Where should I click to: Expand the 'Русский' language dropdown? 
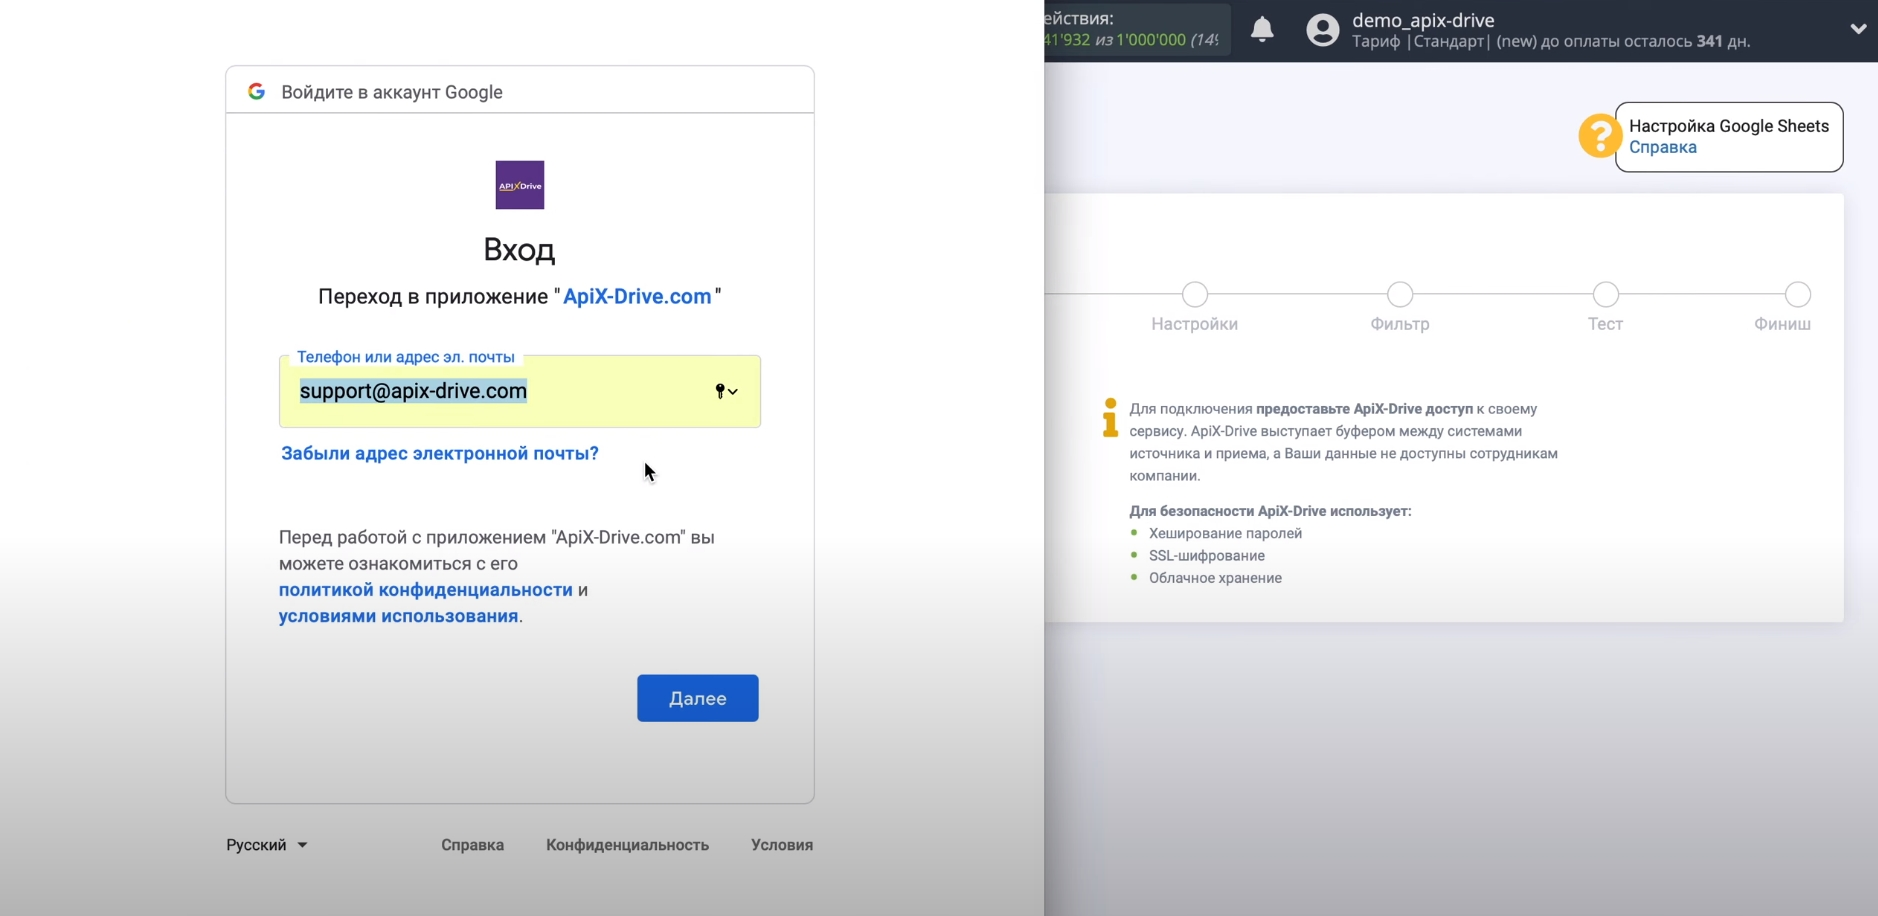click(x=267, y=845)
